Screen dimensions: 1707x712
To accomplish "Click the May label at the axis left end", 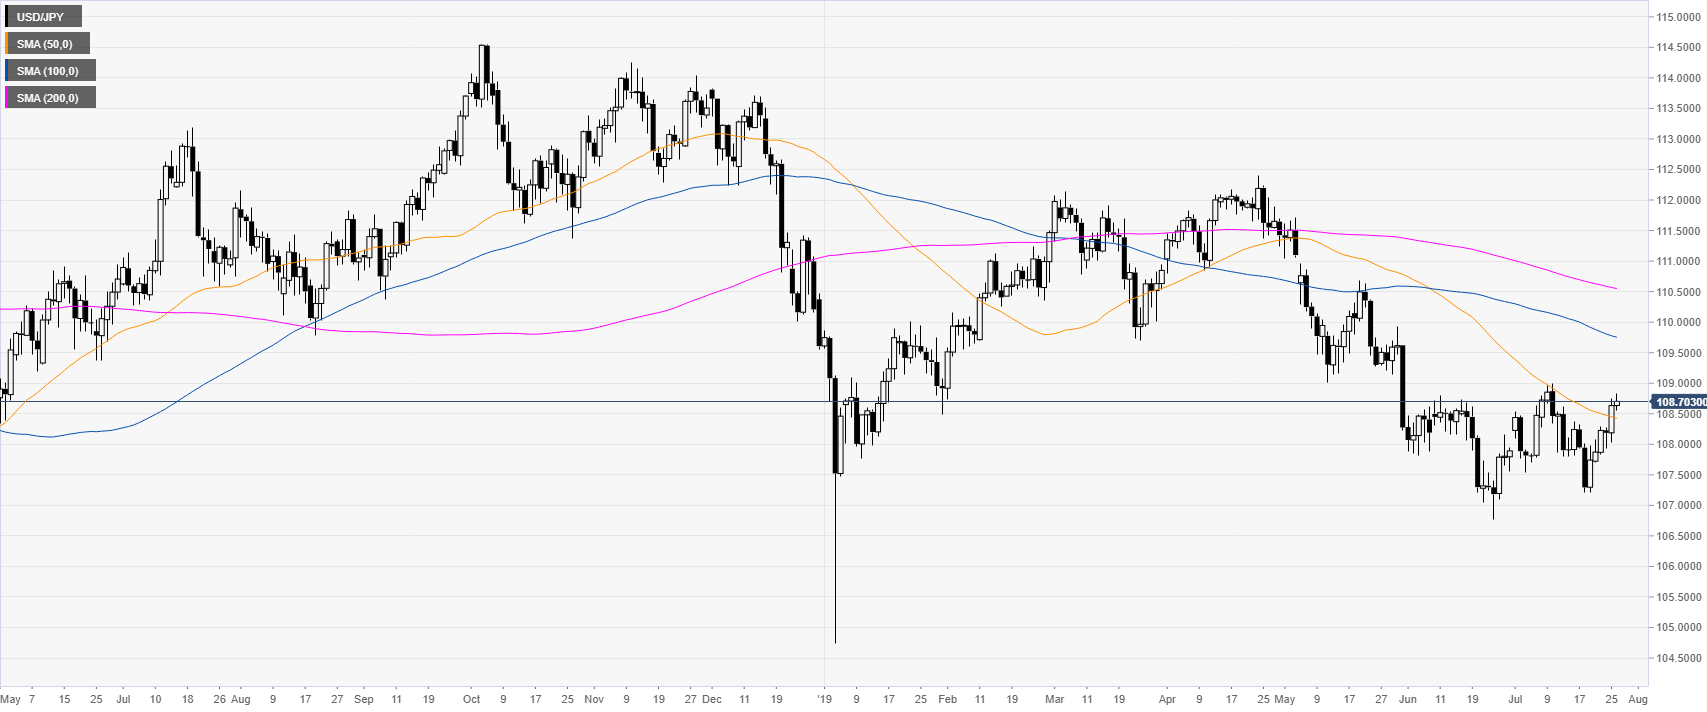I will pyautogui.click(x=11, y=699).
